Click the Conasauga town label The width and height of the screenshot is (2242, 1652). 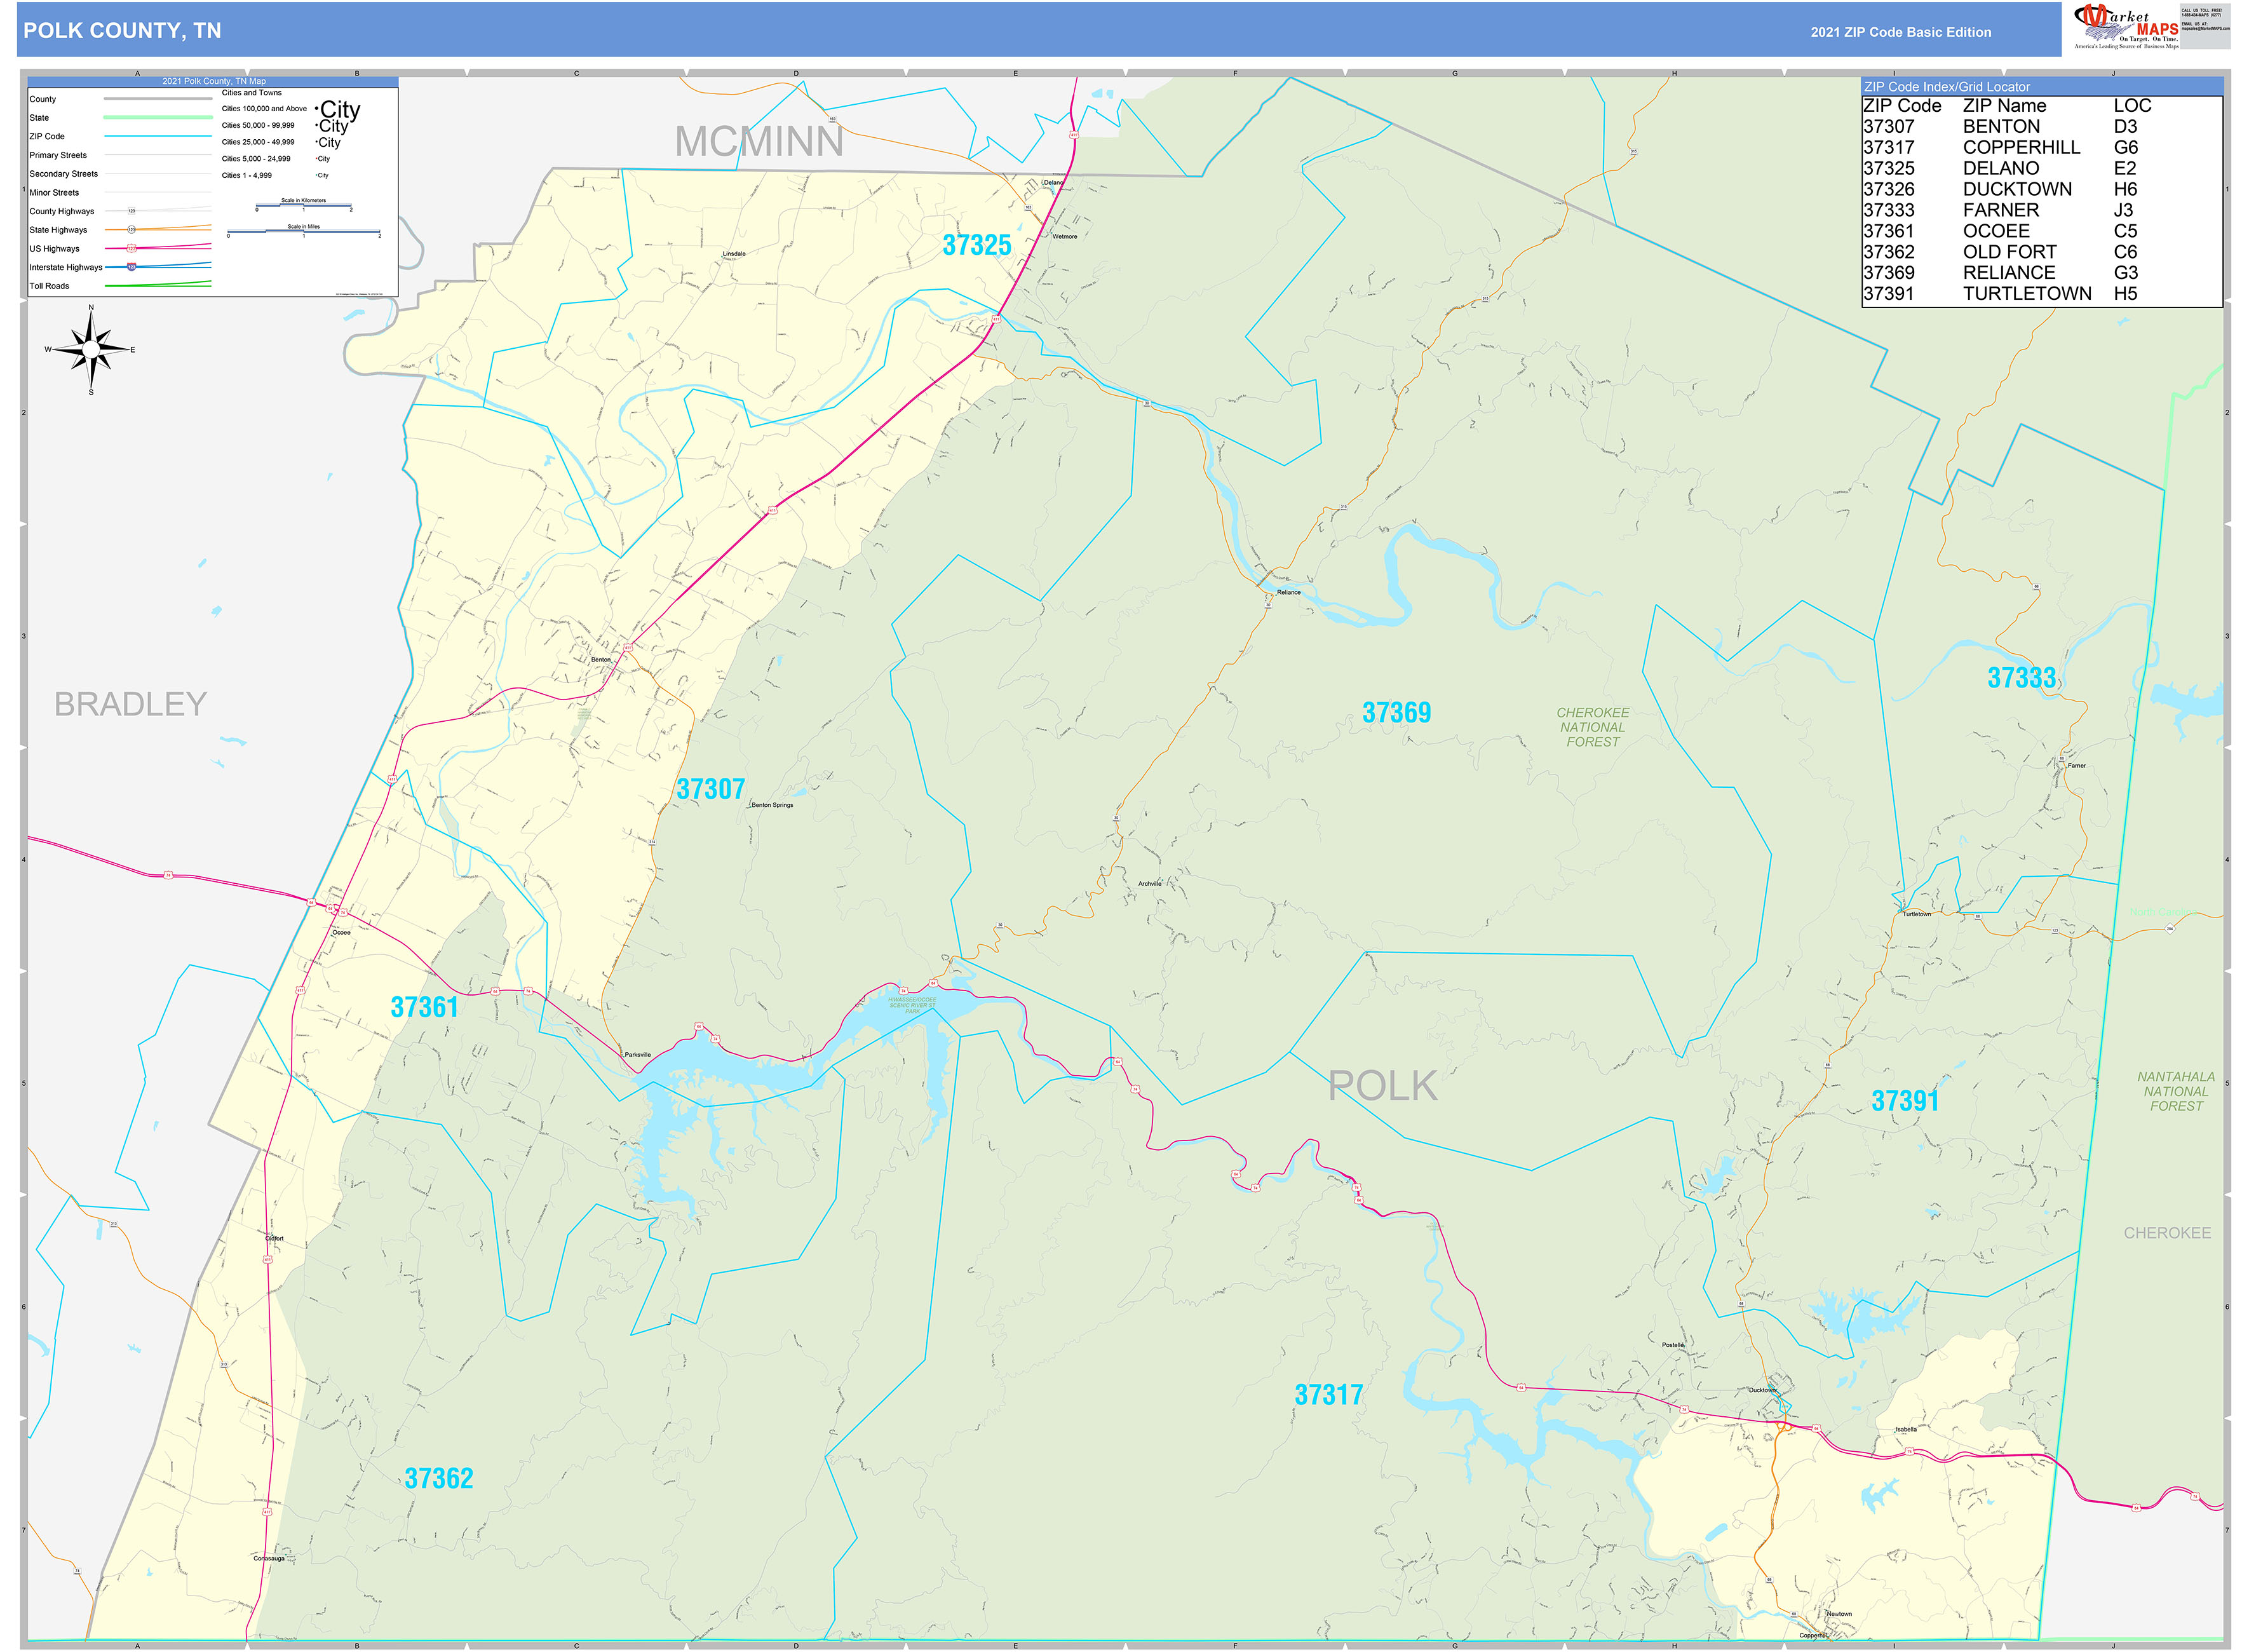[x=268, y=1559]
